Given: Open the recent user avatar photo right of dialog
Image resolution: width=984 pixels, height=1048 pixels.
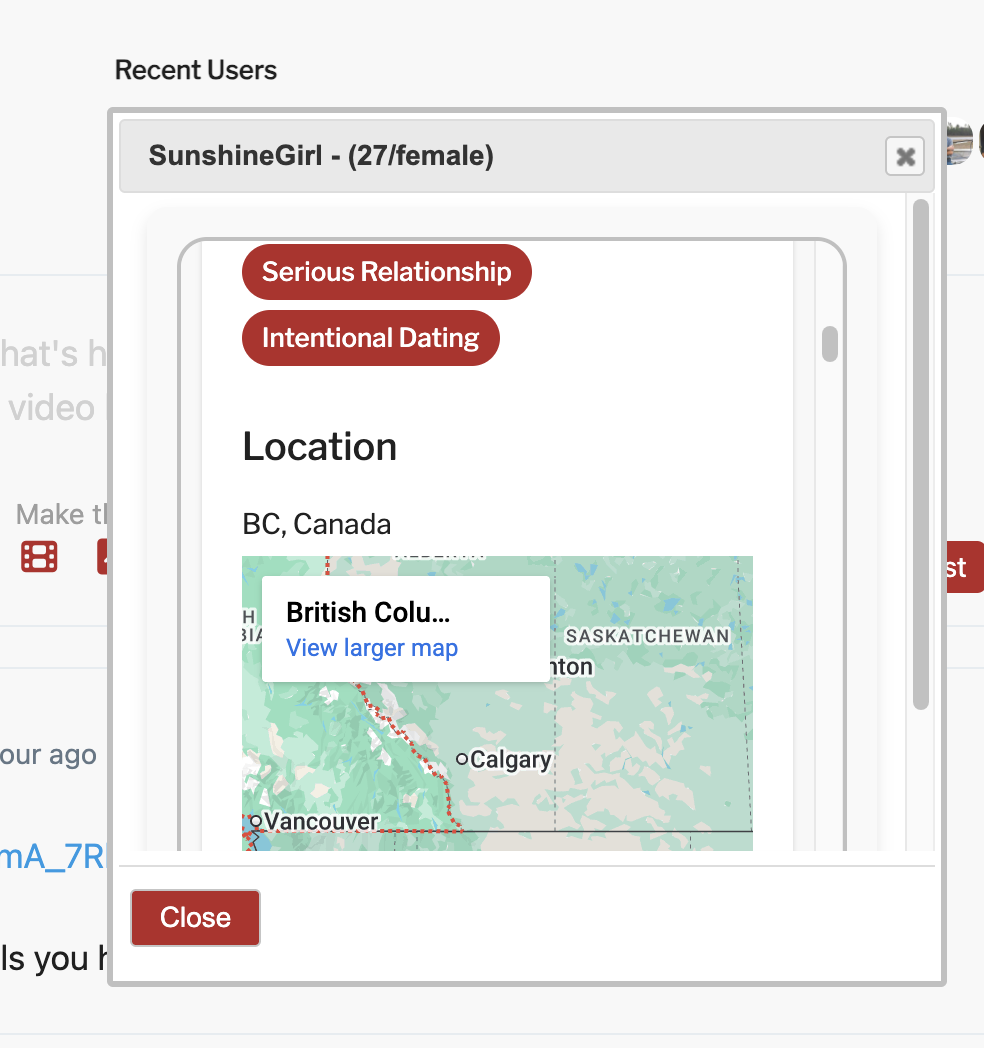Looking at the screenshot, I should point(960,142).
